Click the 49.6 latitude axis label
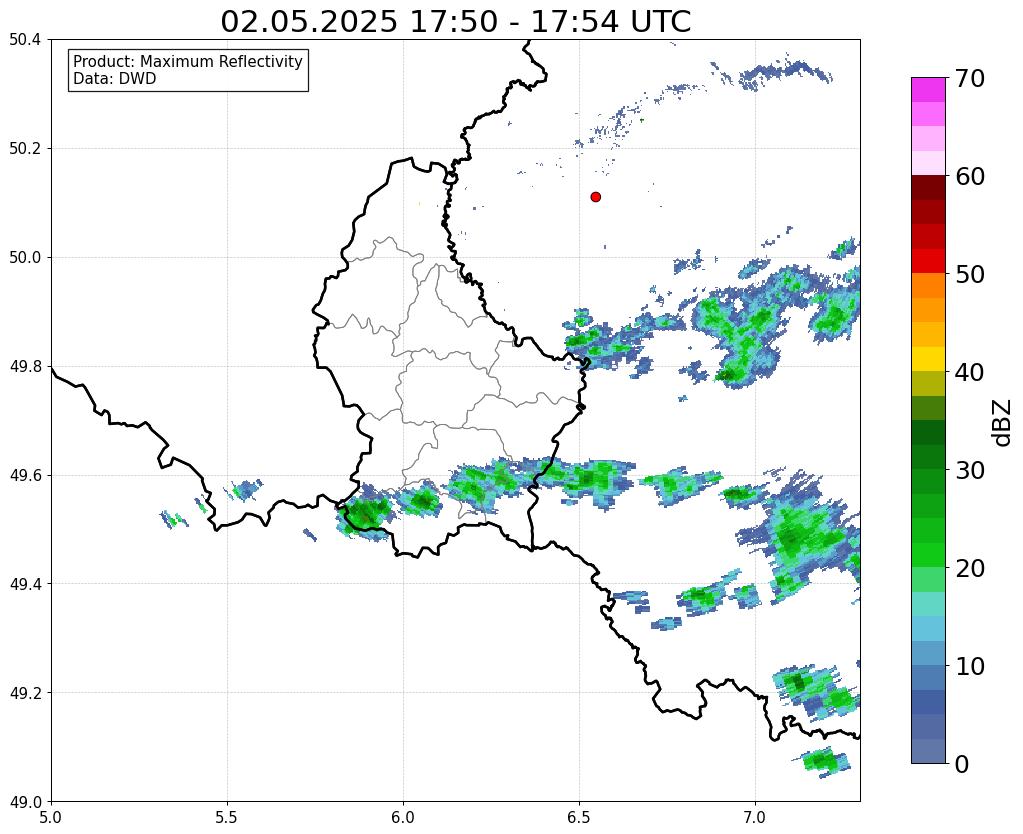Viewport: 1023px width, 834px height. (25, 475)
